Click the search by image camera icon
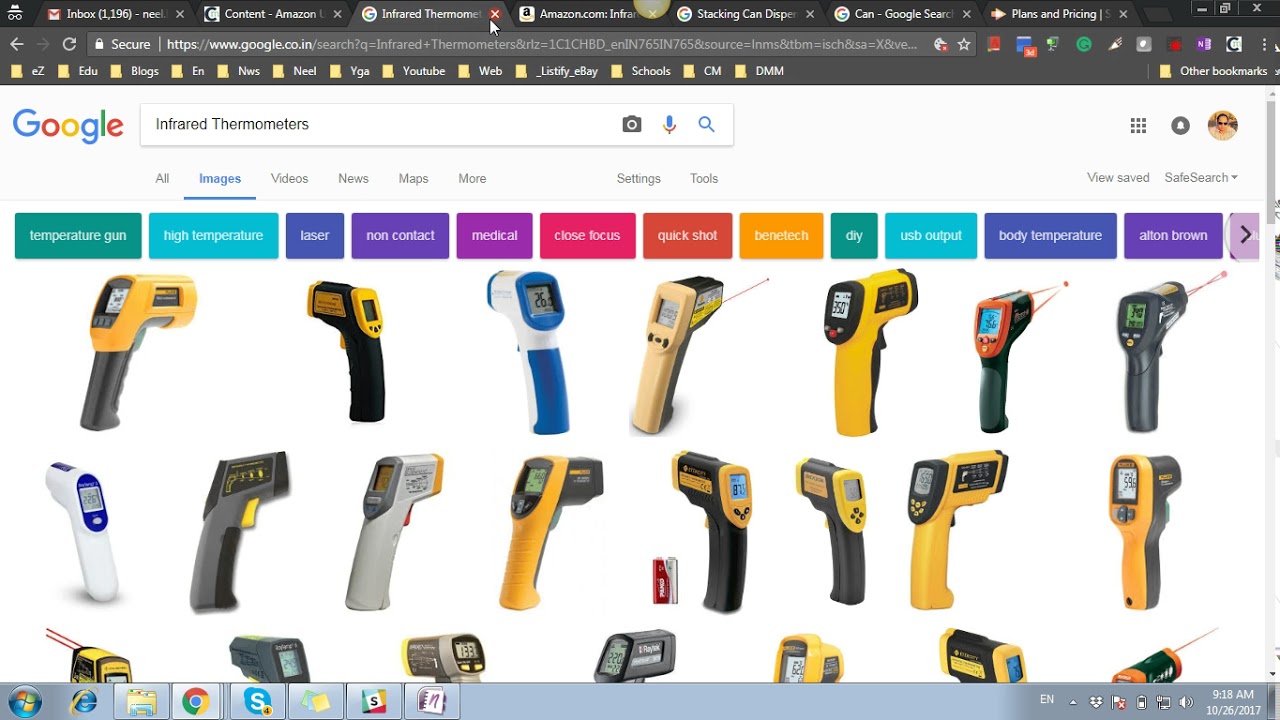This screenshot has width=1280, height=720. [x=631, y=124]
